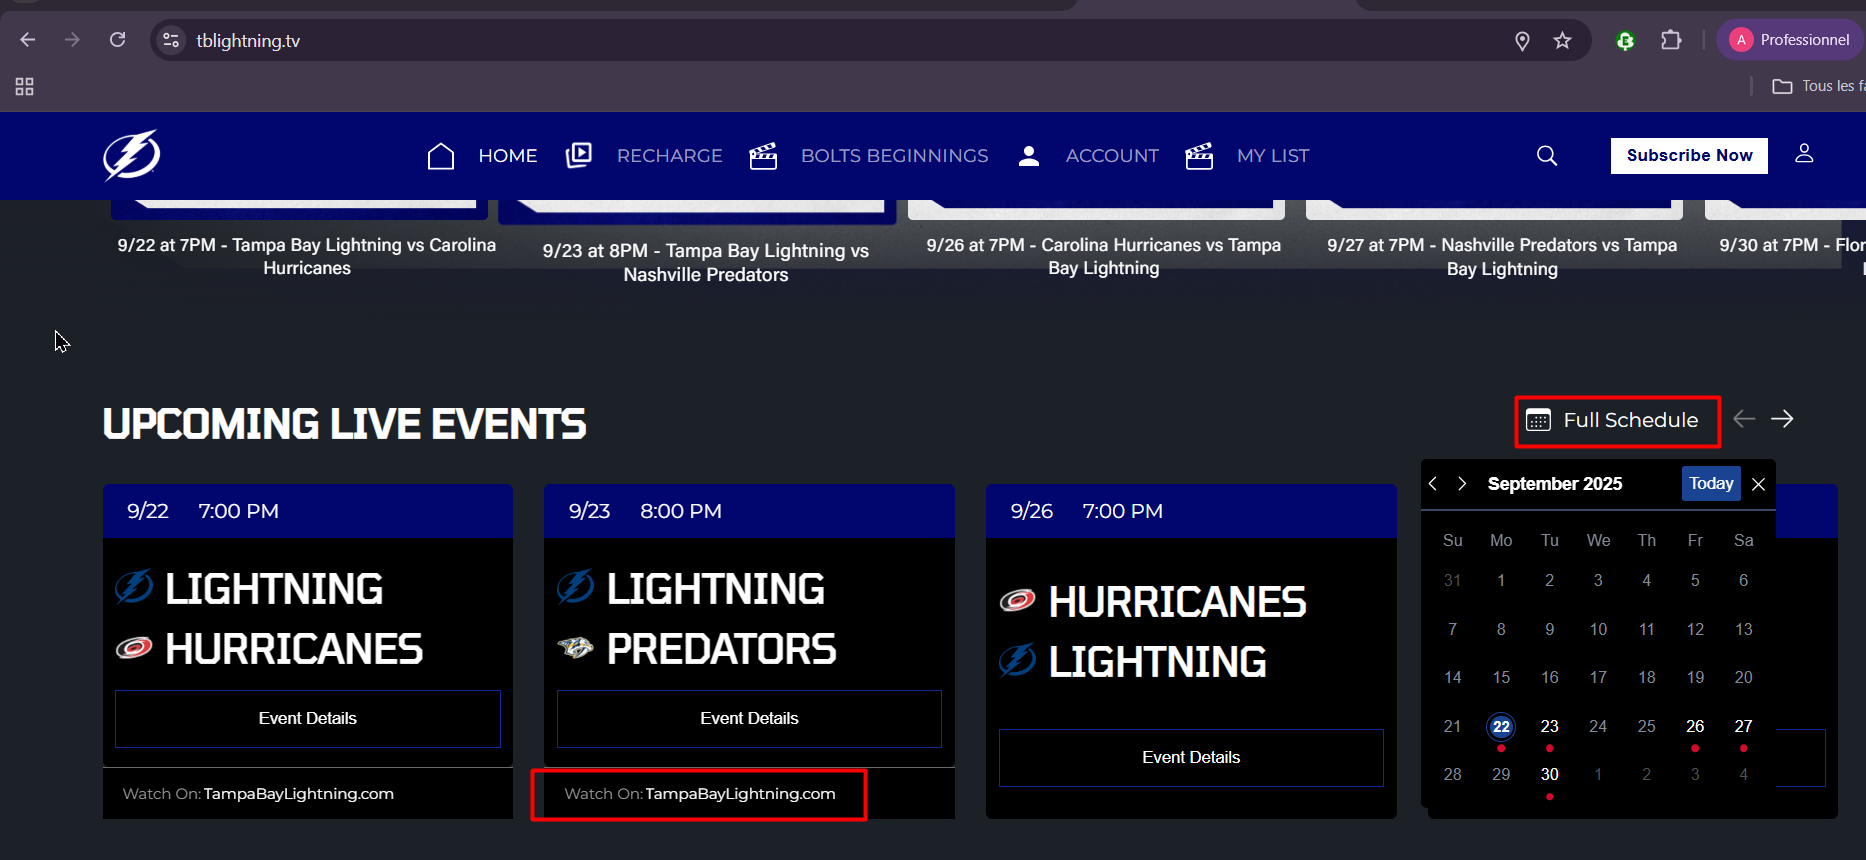
Task: Click the PREDATORS team name in 9/23 card
Action: [x=721, y=649]
